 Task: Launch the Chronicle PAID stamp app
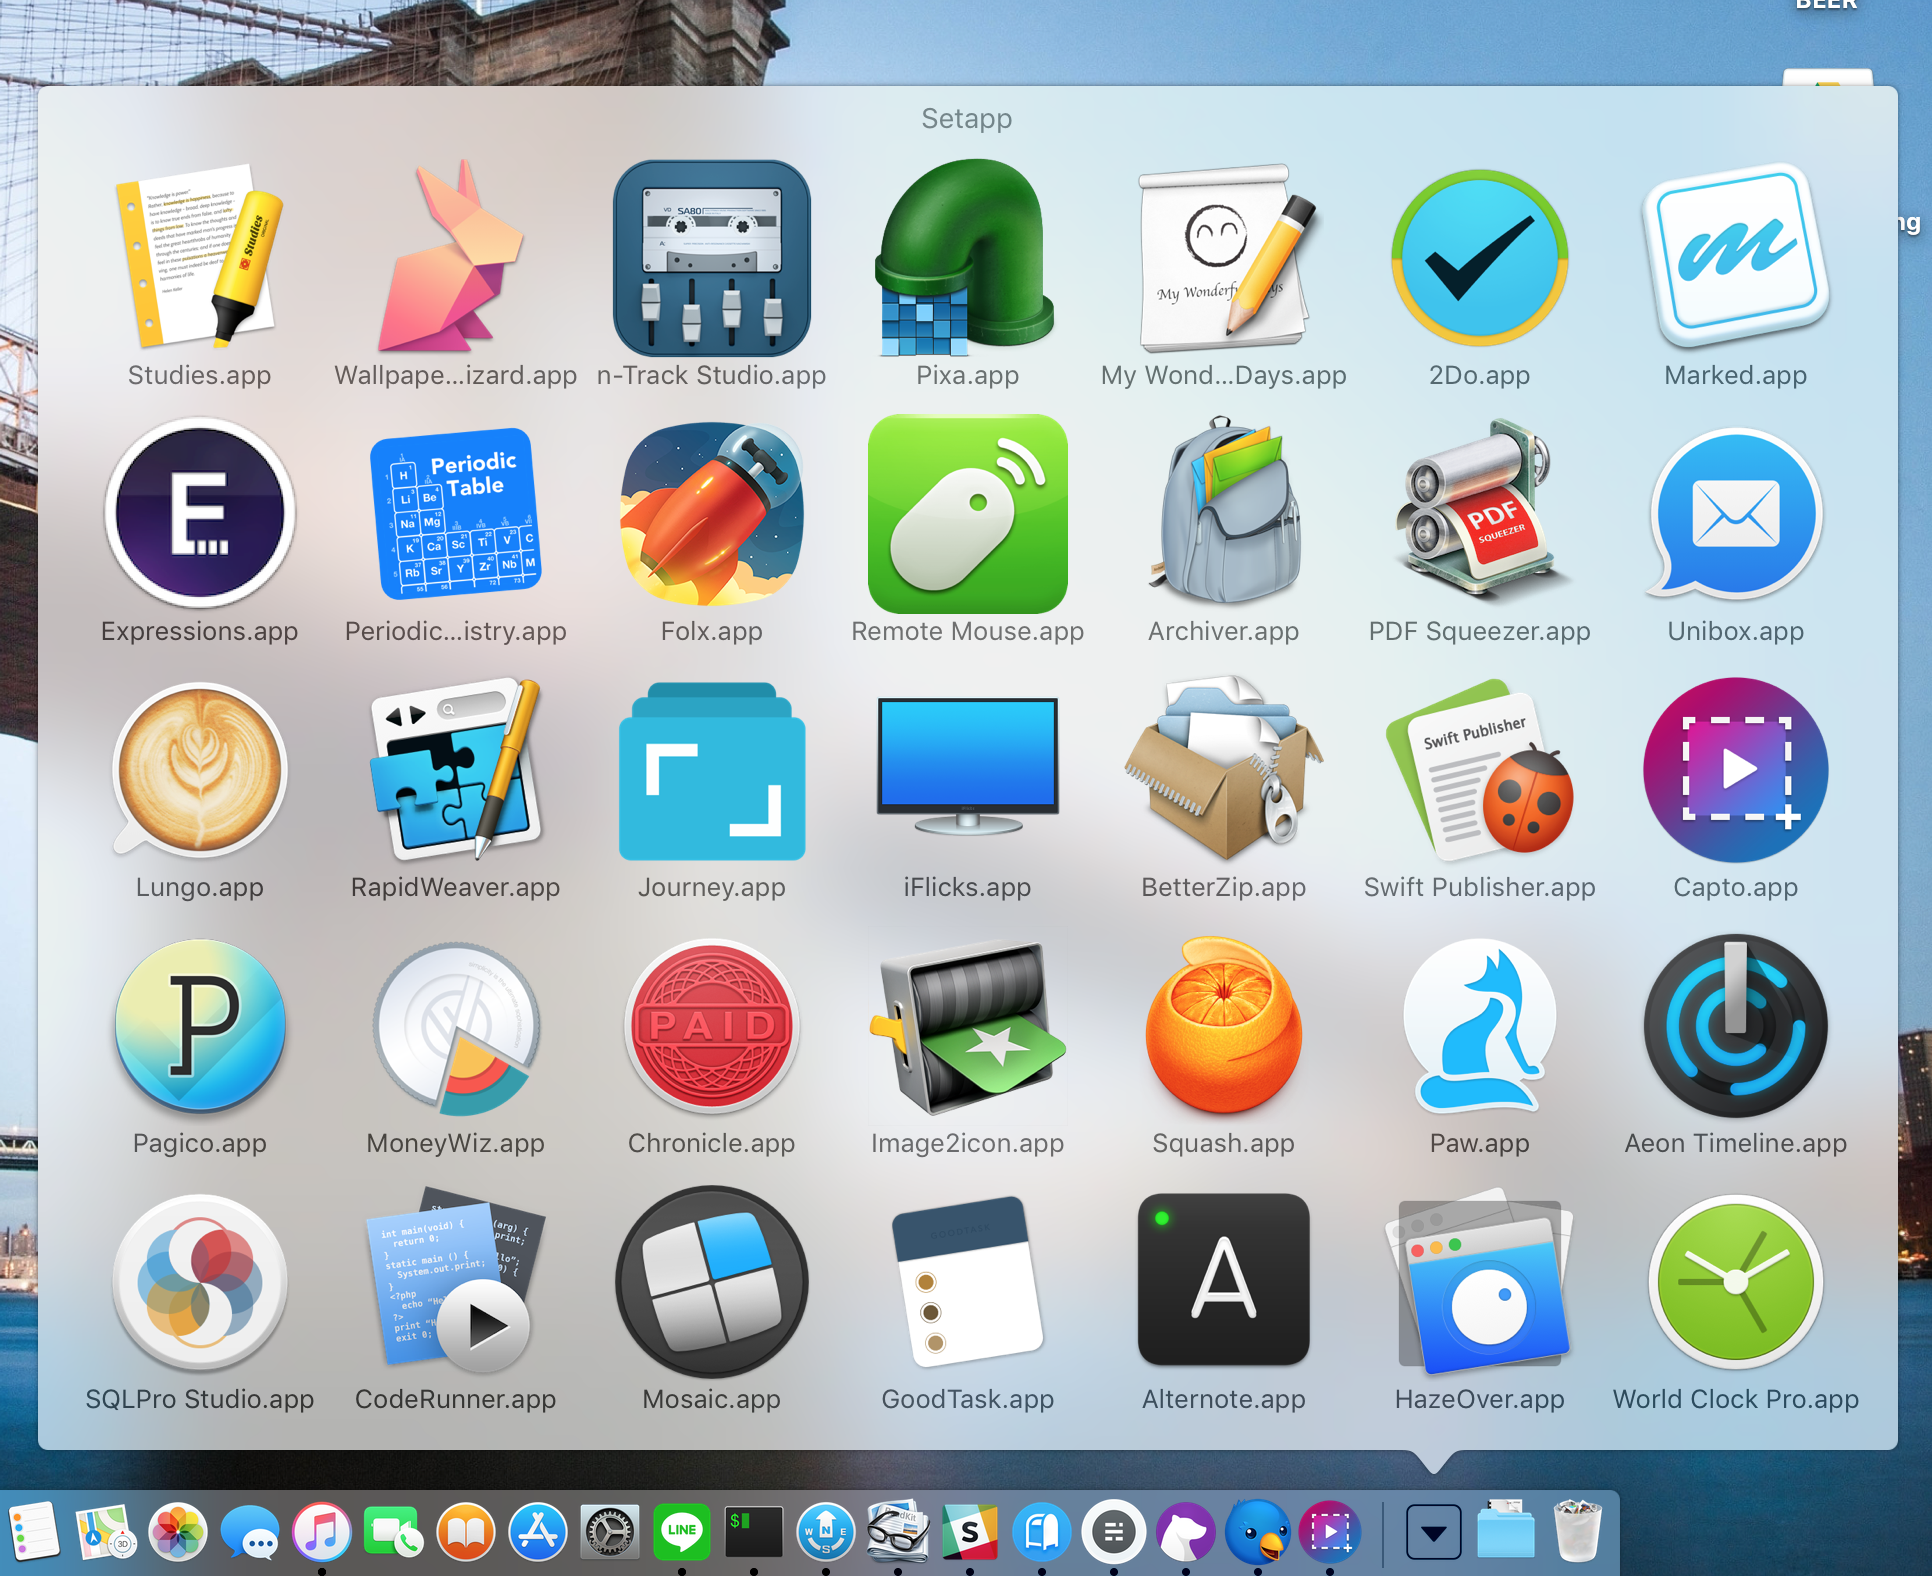711,1026
